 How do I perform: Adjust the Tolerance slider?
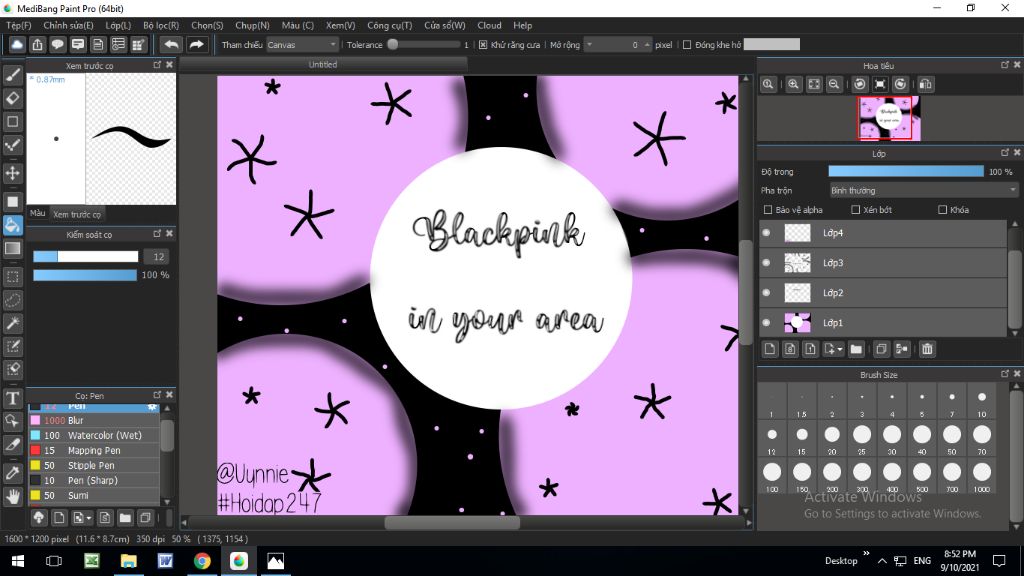click(x=424, y=44)
